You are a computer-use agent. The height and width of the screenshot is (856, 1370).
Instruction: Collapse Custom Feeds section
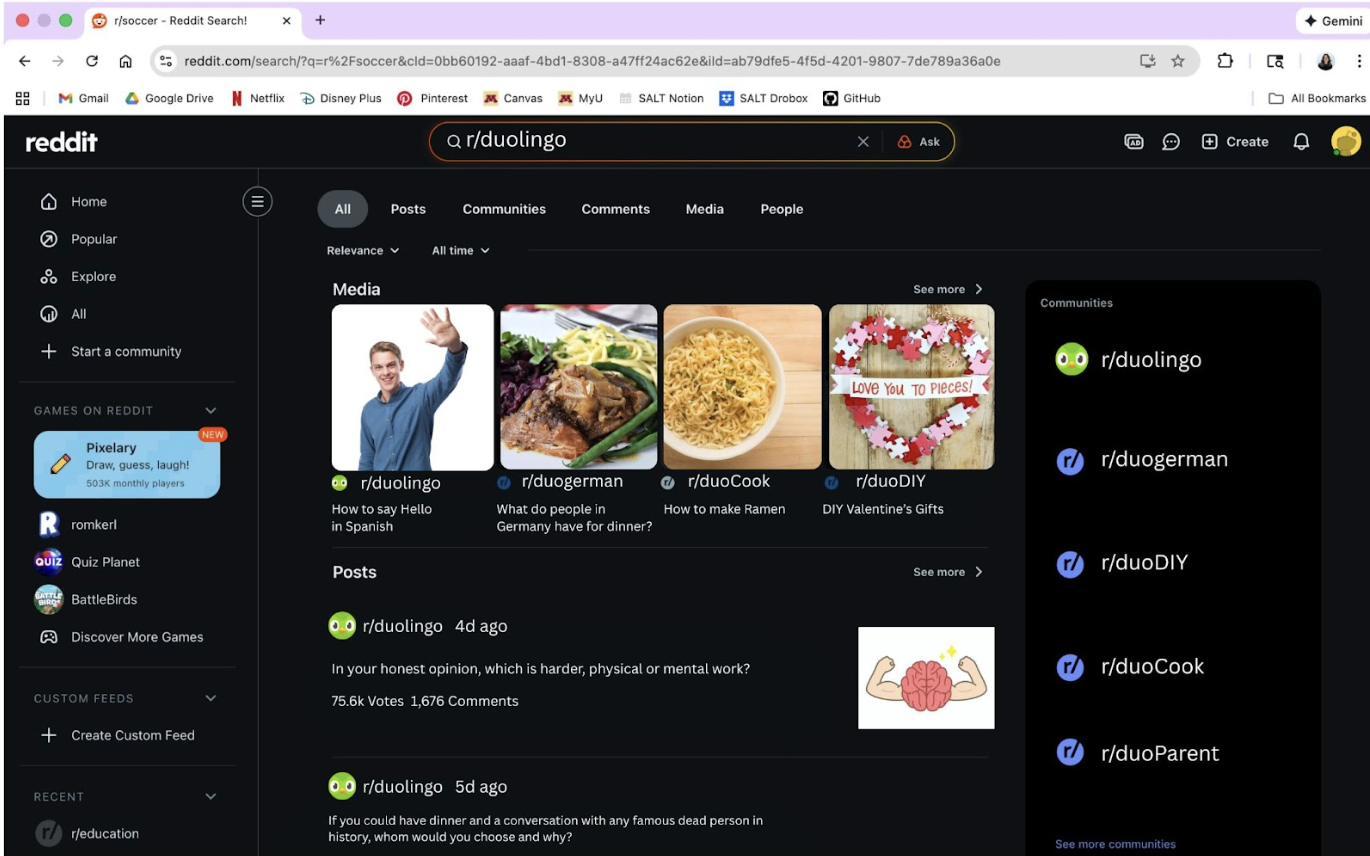211,698
